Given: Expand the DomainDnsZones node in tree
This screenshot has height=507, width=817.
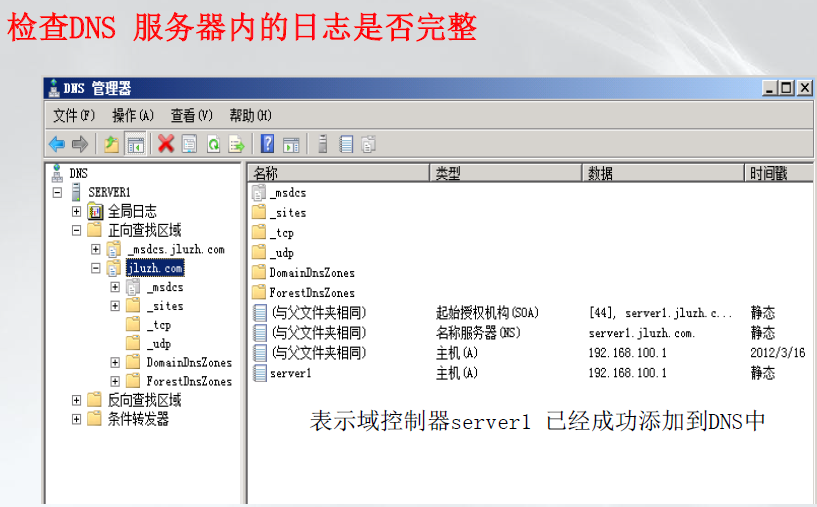Looking at the screenshot, I should (x=115, y=363).
